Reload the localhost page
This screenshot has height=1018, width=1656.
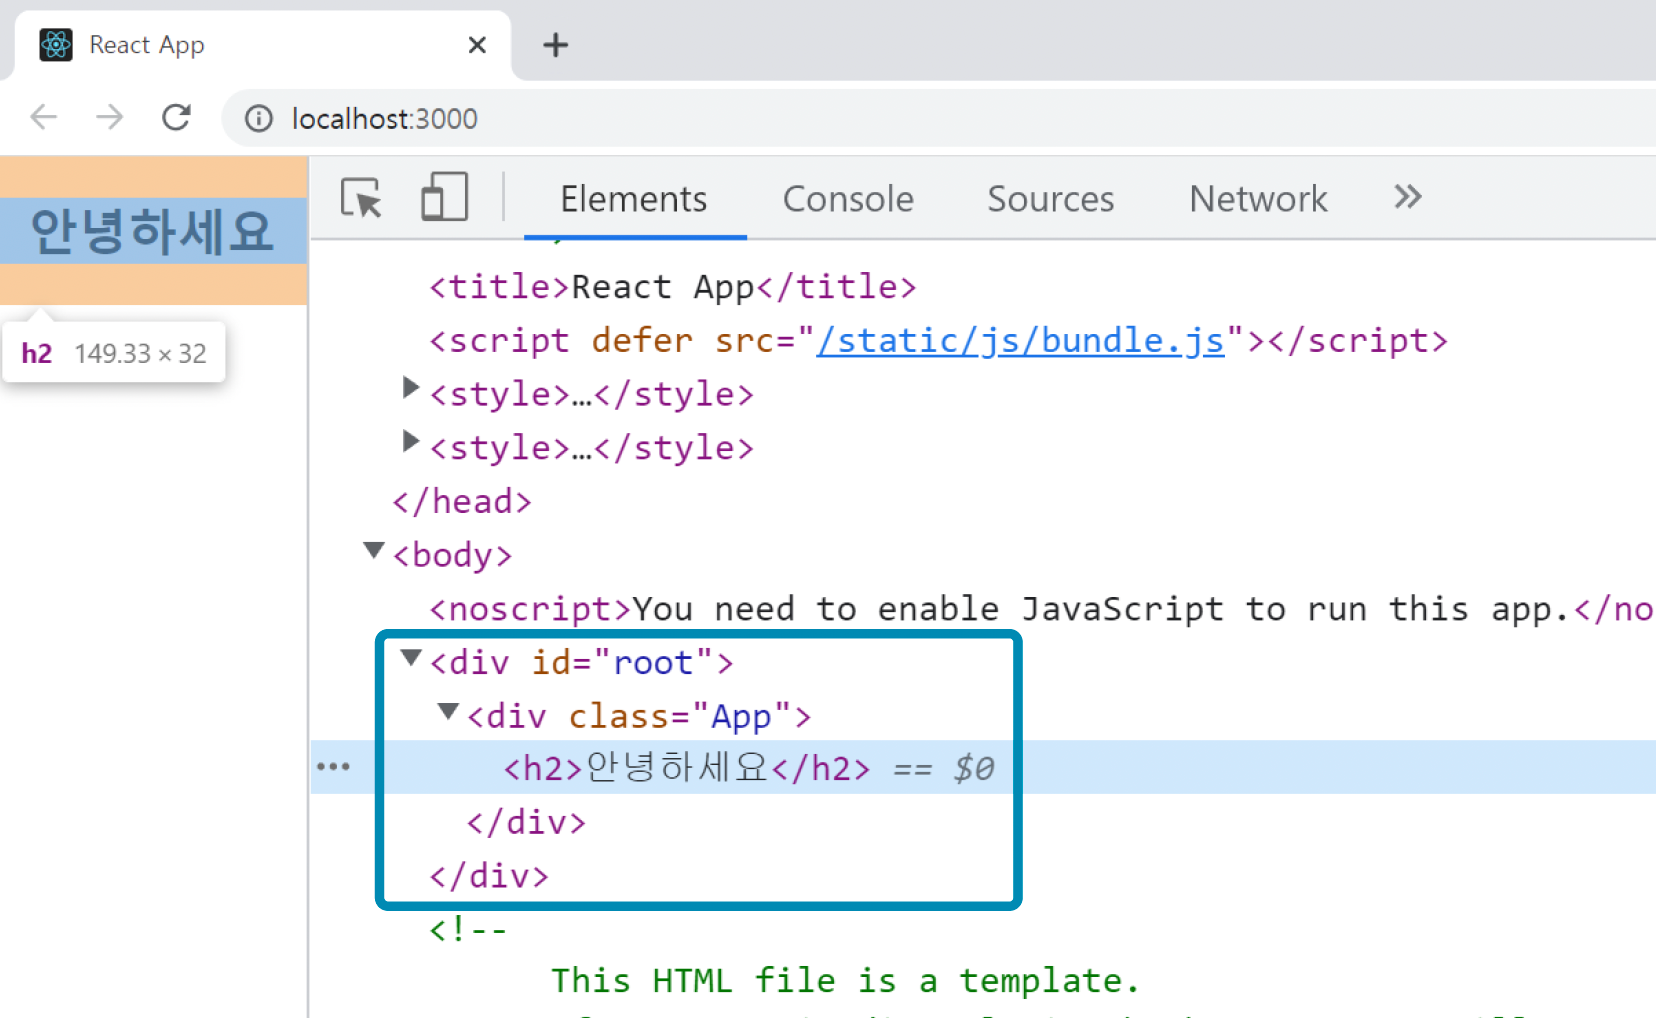pos(177,118)
